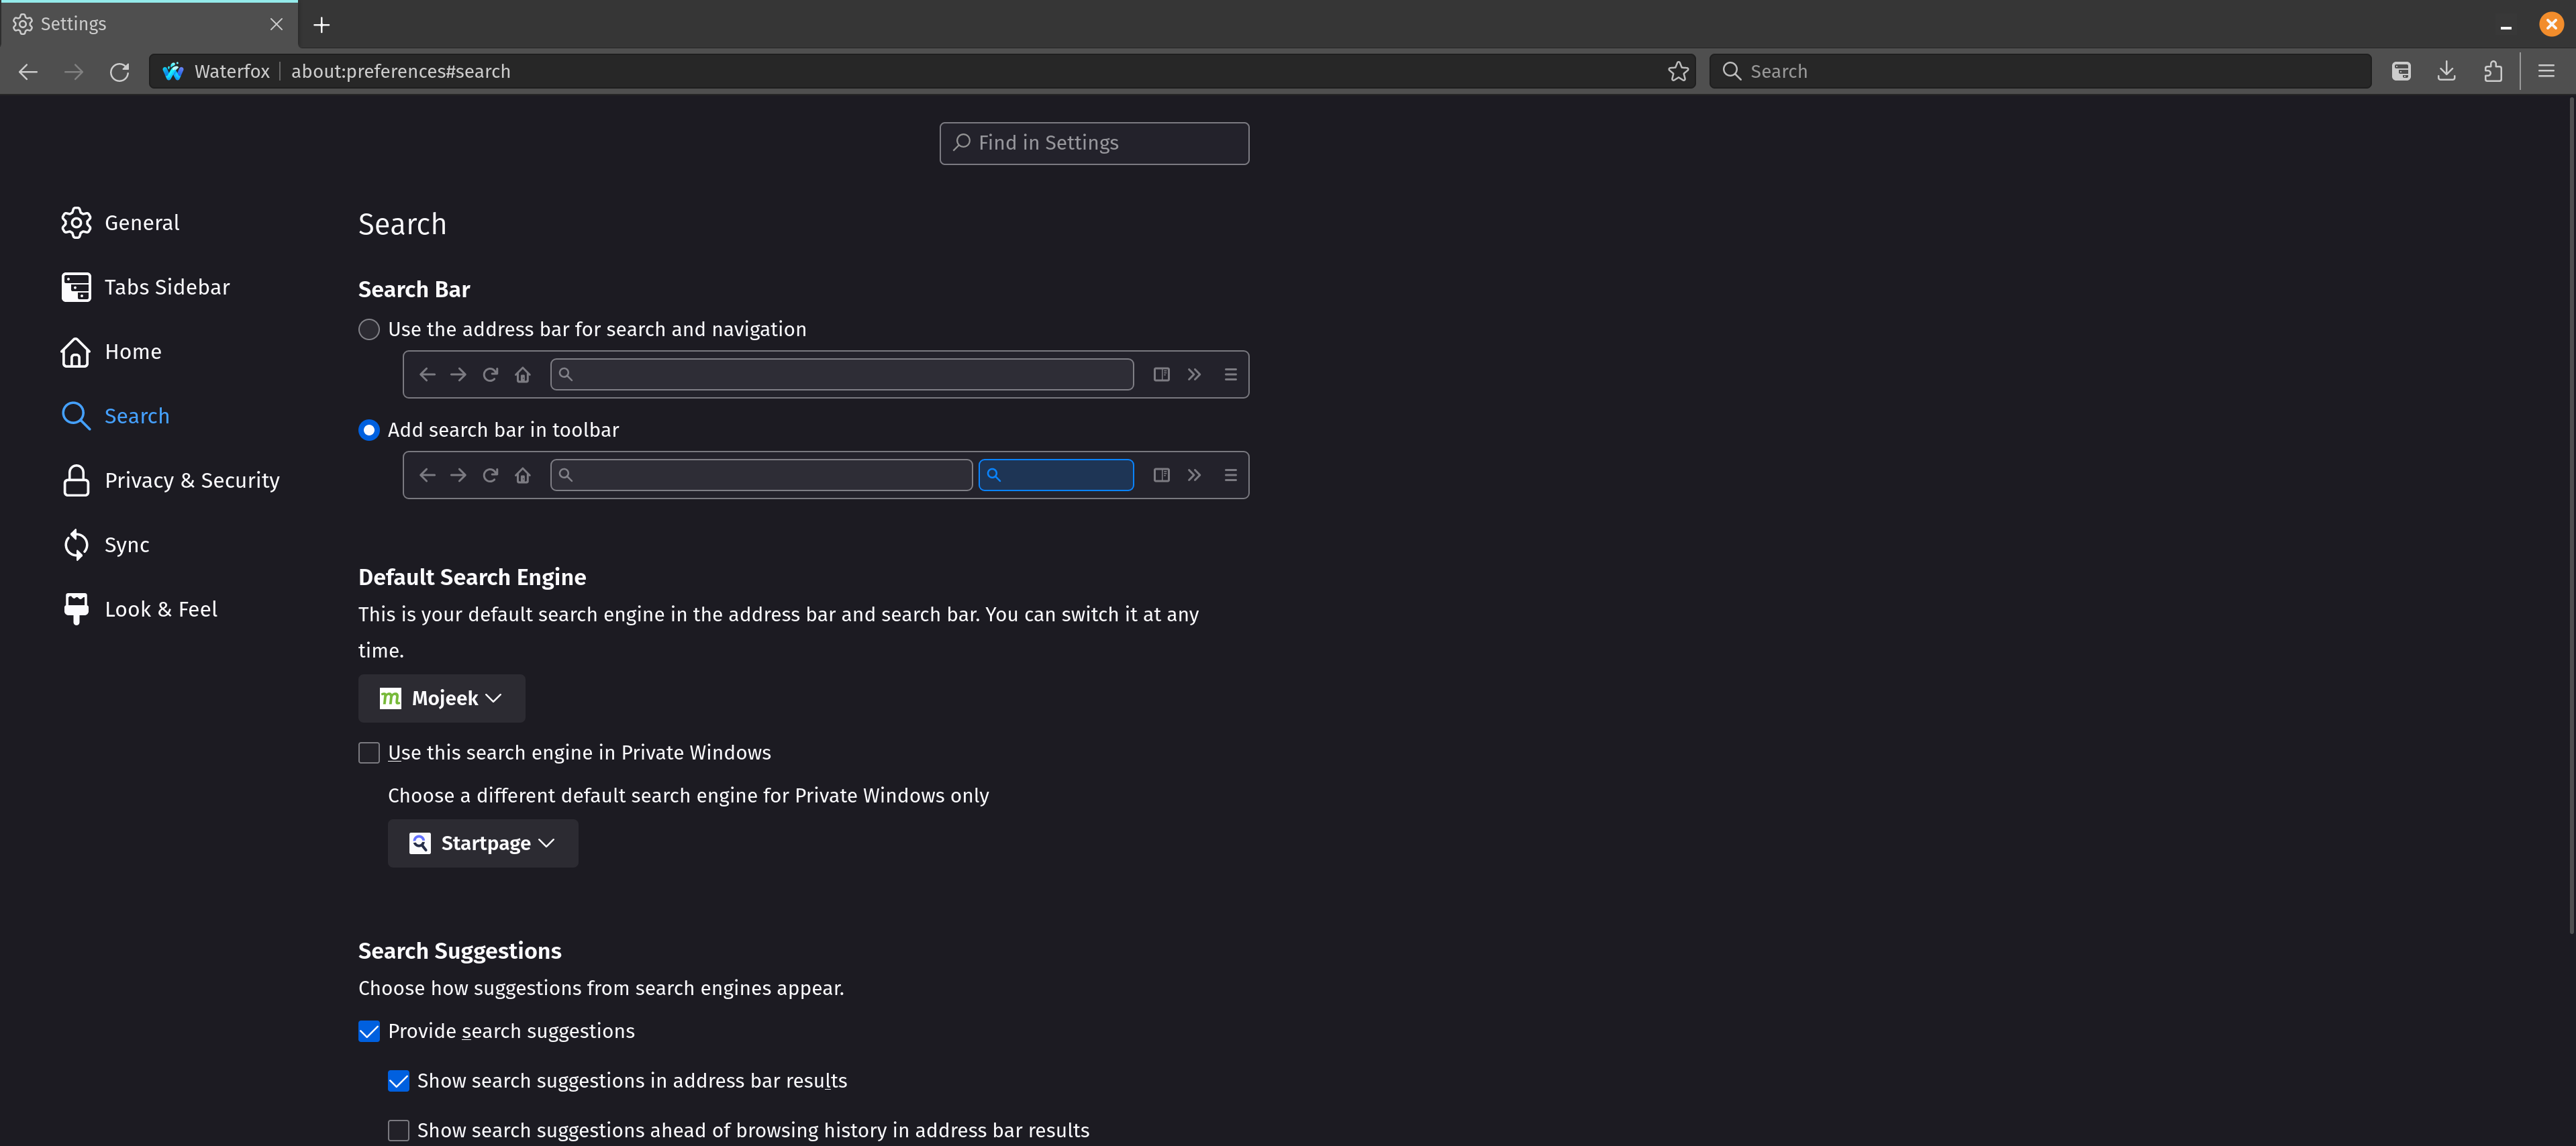This screenshot has height=1146, width=2576.
Task: Select 'Add search bar in toolbar' radio
Action: (369, 430)
